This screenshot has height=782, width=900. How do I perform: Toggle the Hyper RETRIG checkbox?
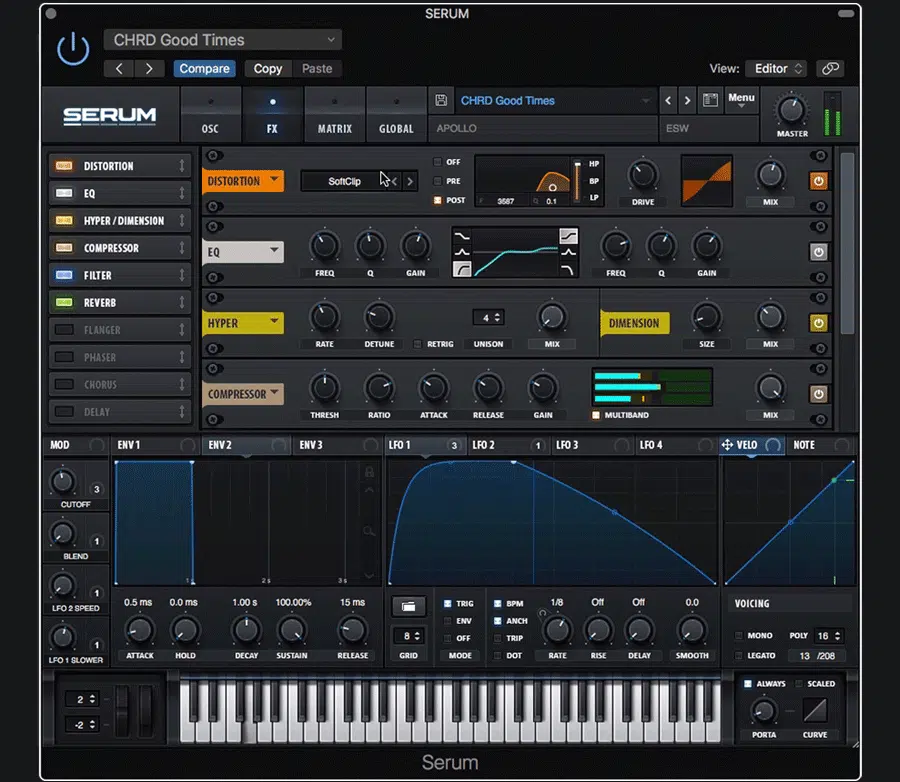[417, 344]
